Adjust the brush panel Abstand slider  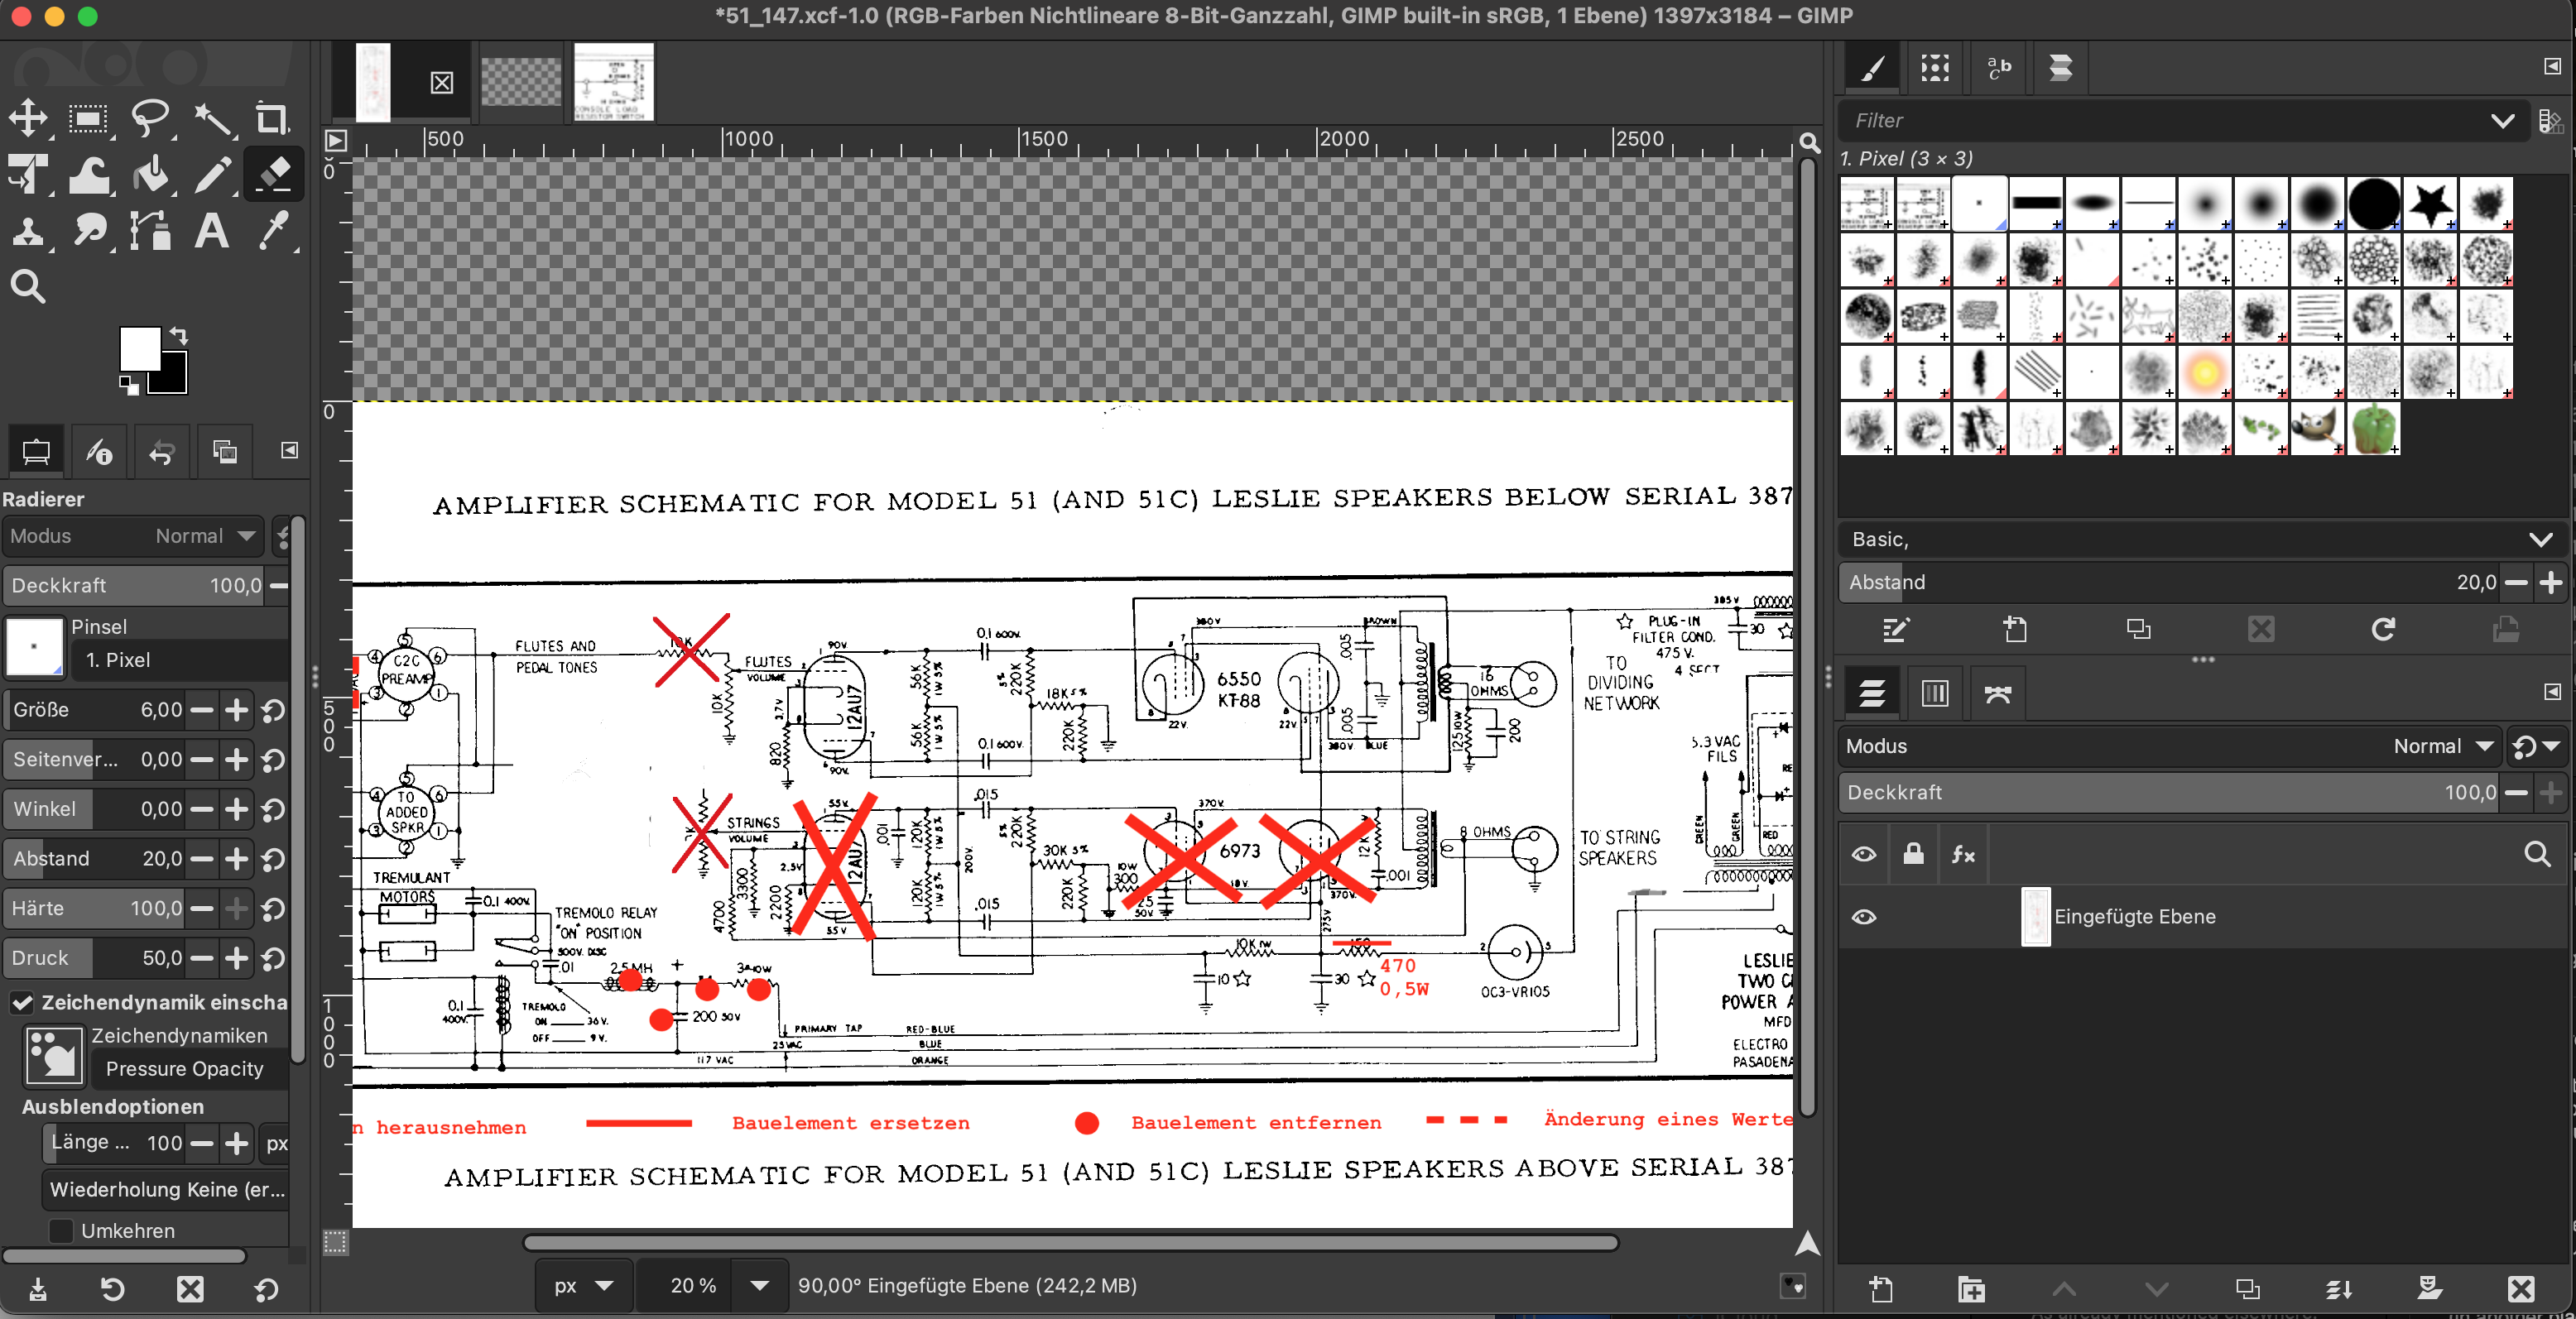2170,582
